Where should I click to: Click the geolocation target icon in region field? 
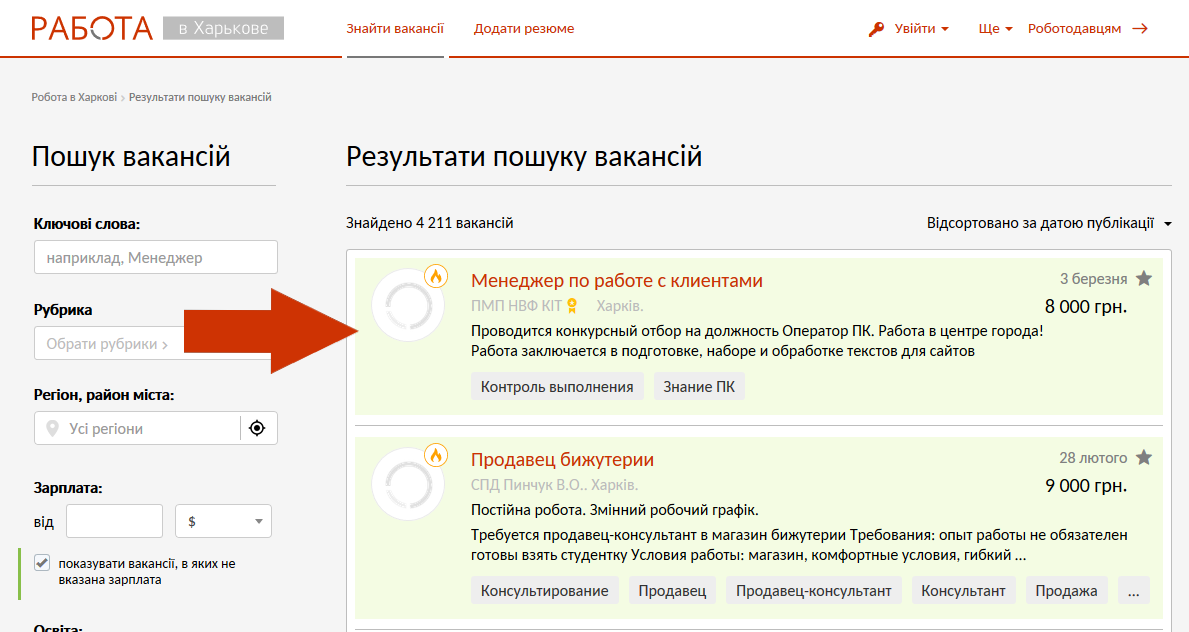click(258, 428)
